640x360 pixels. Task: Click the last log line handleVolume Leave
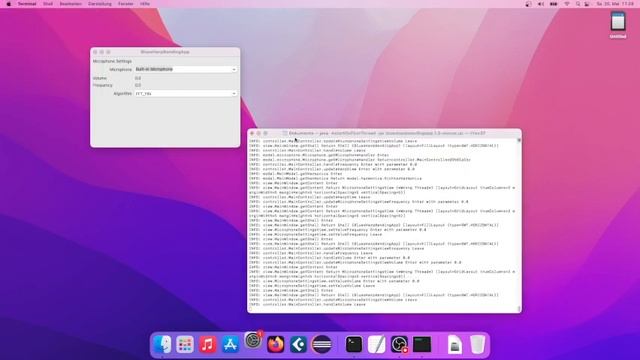click(307, 304)
